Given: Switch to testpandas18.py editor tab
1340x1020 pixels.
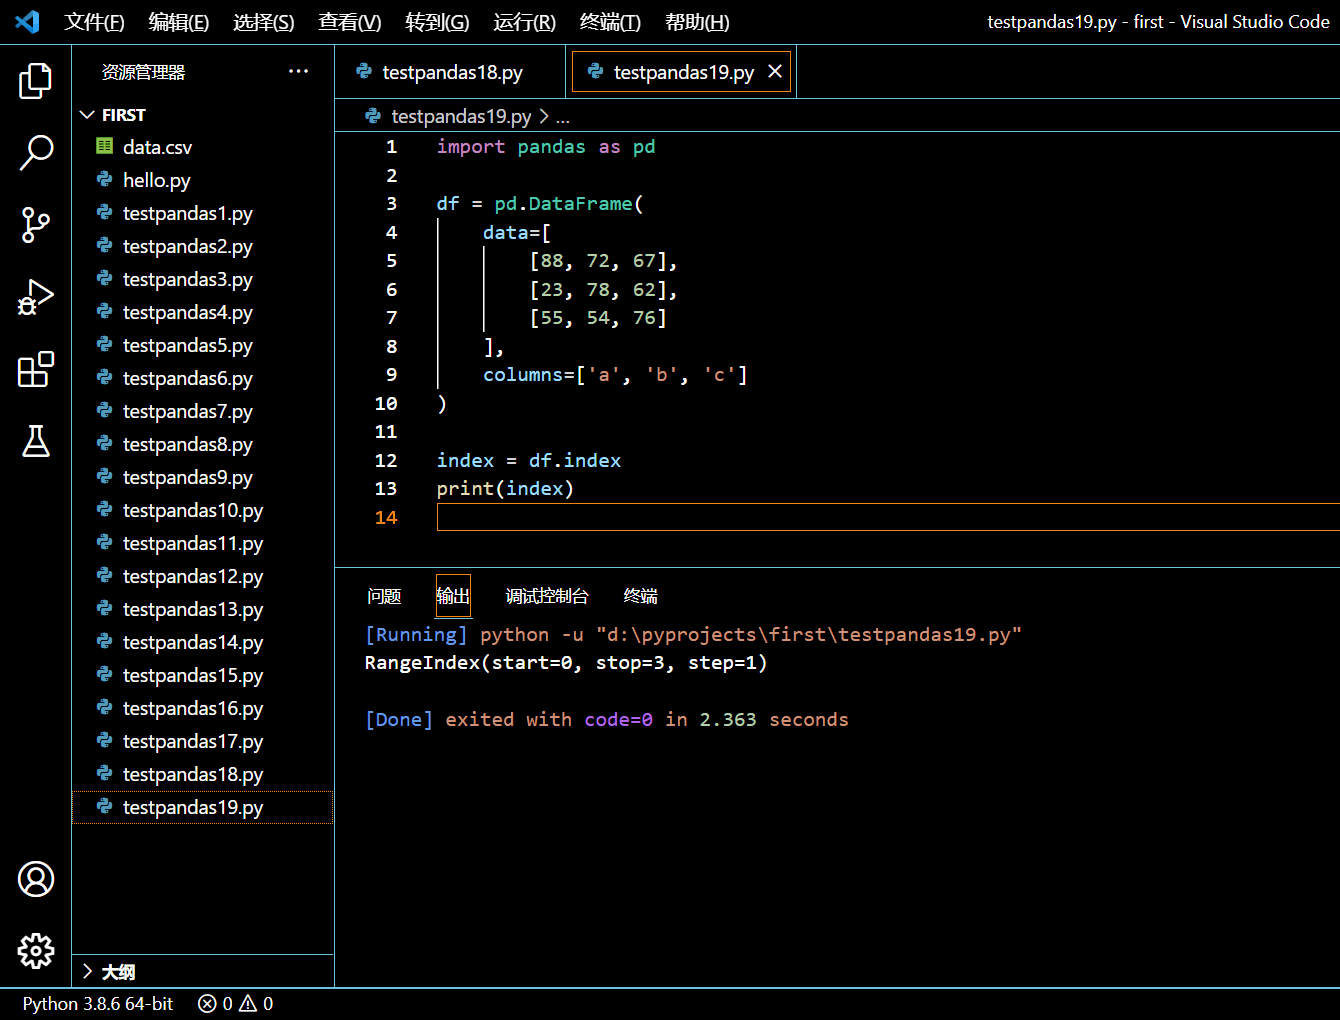Looking at the screenshot, I should [450, 72].
